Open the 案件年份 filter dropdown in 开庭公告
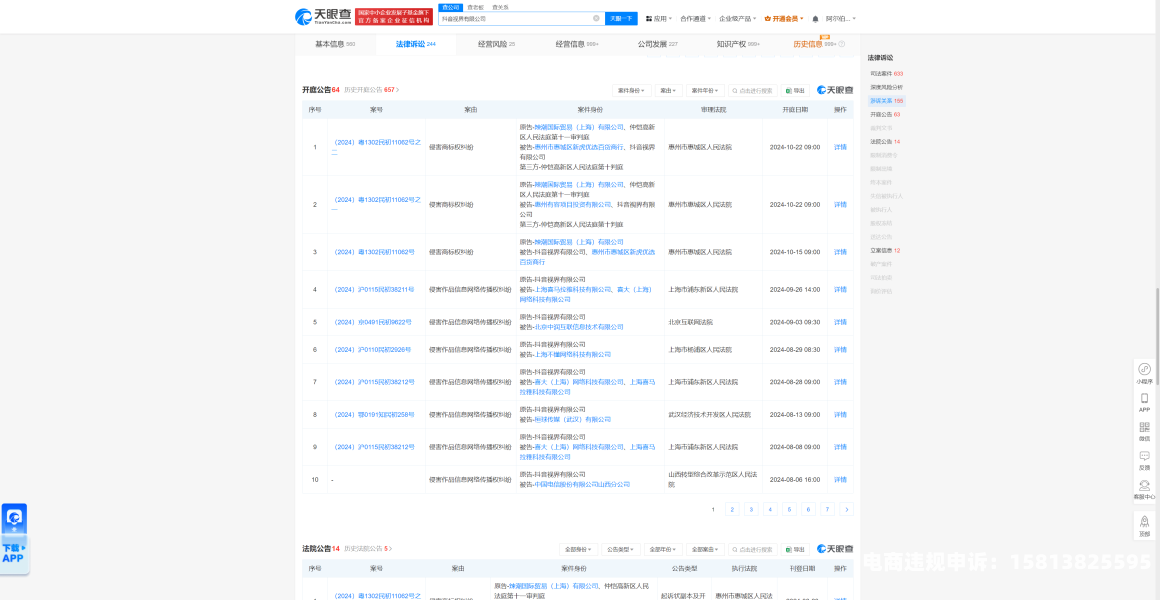The image size is (1160, 600). pyautogui.click(x=705, y=90)
